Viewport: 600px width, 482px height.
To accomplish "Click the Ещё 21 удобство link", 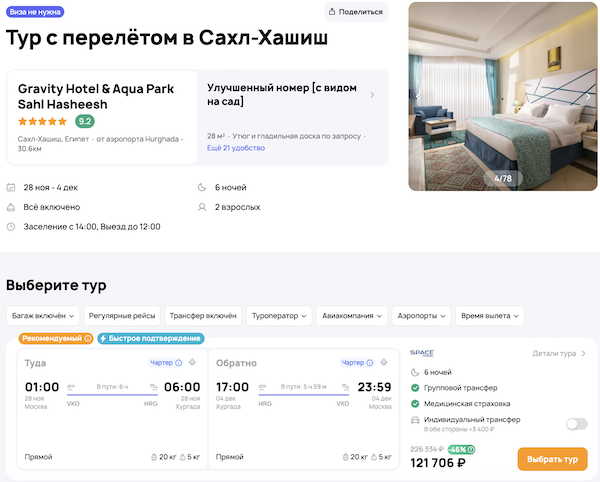I will point(235,148).
